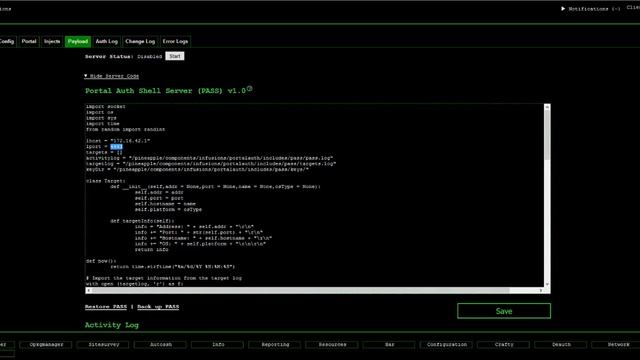
Task: Open the Injects tab
Action: [52, 41]
